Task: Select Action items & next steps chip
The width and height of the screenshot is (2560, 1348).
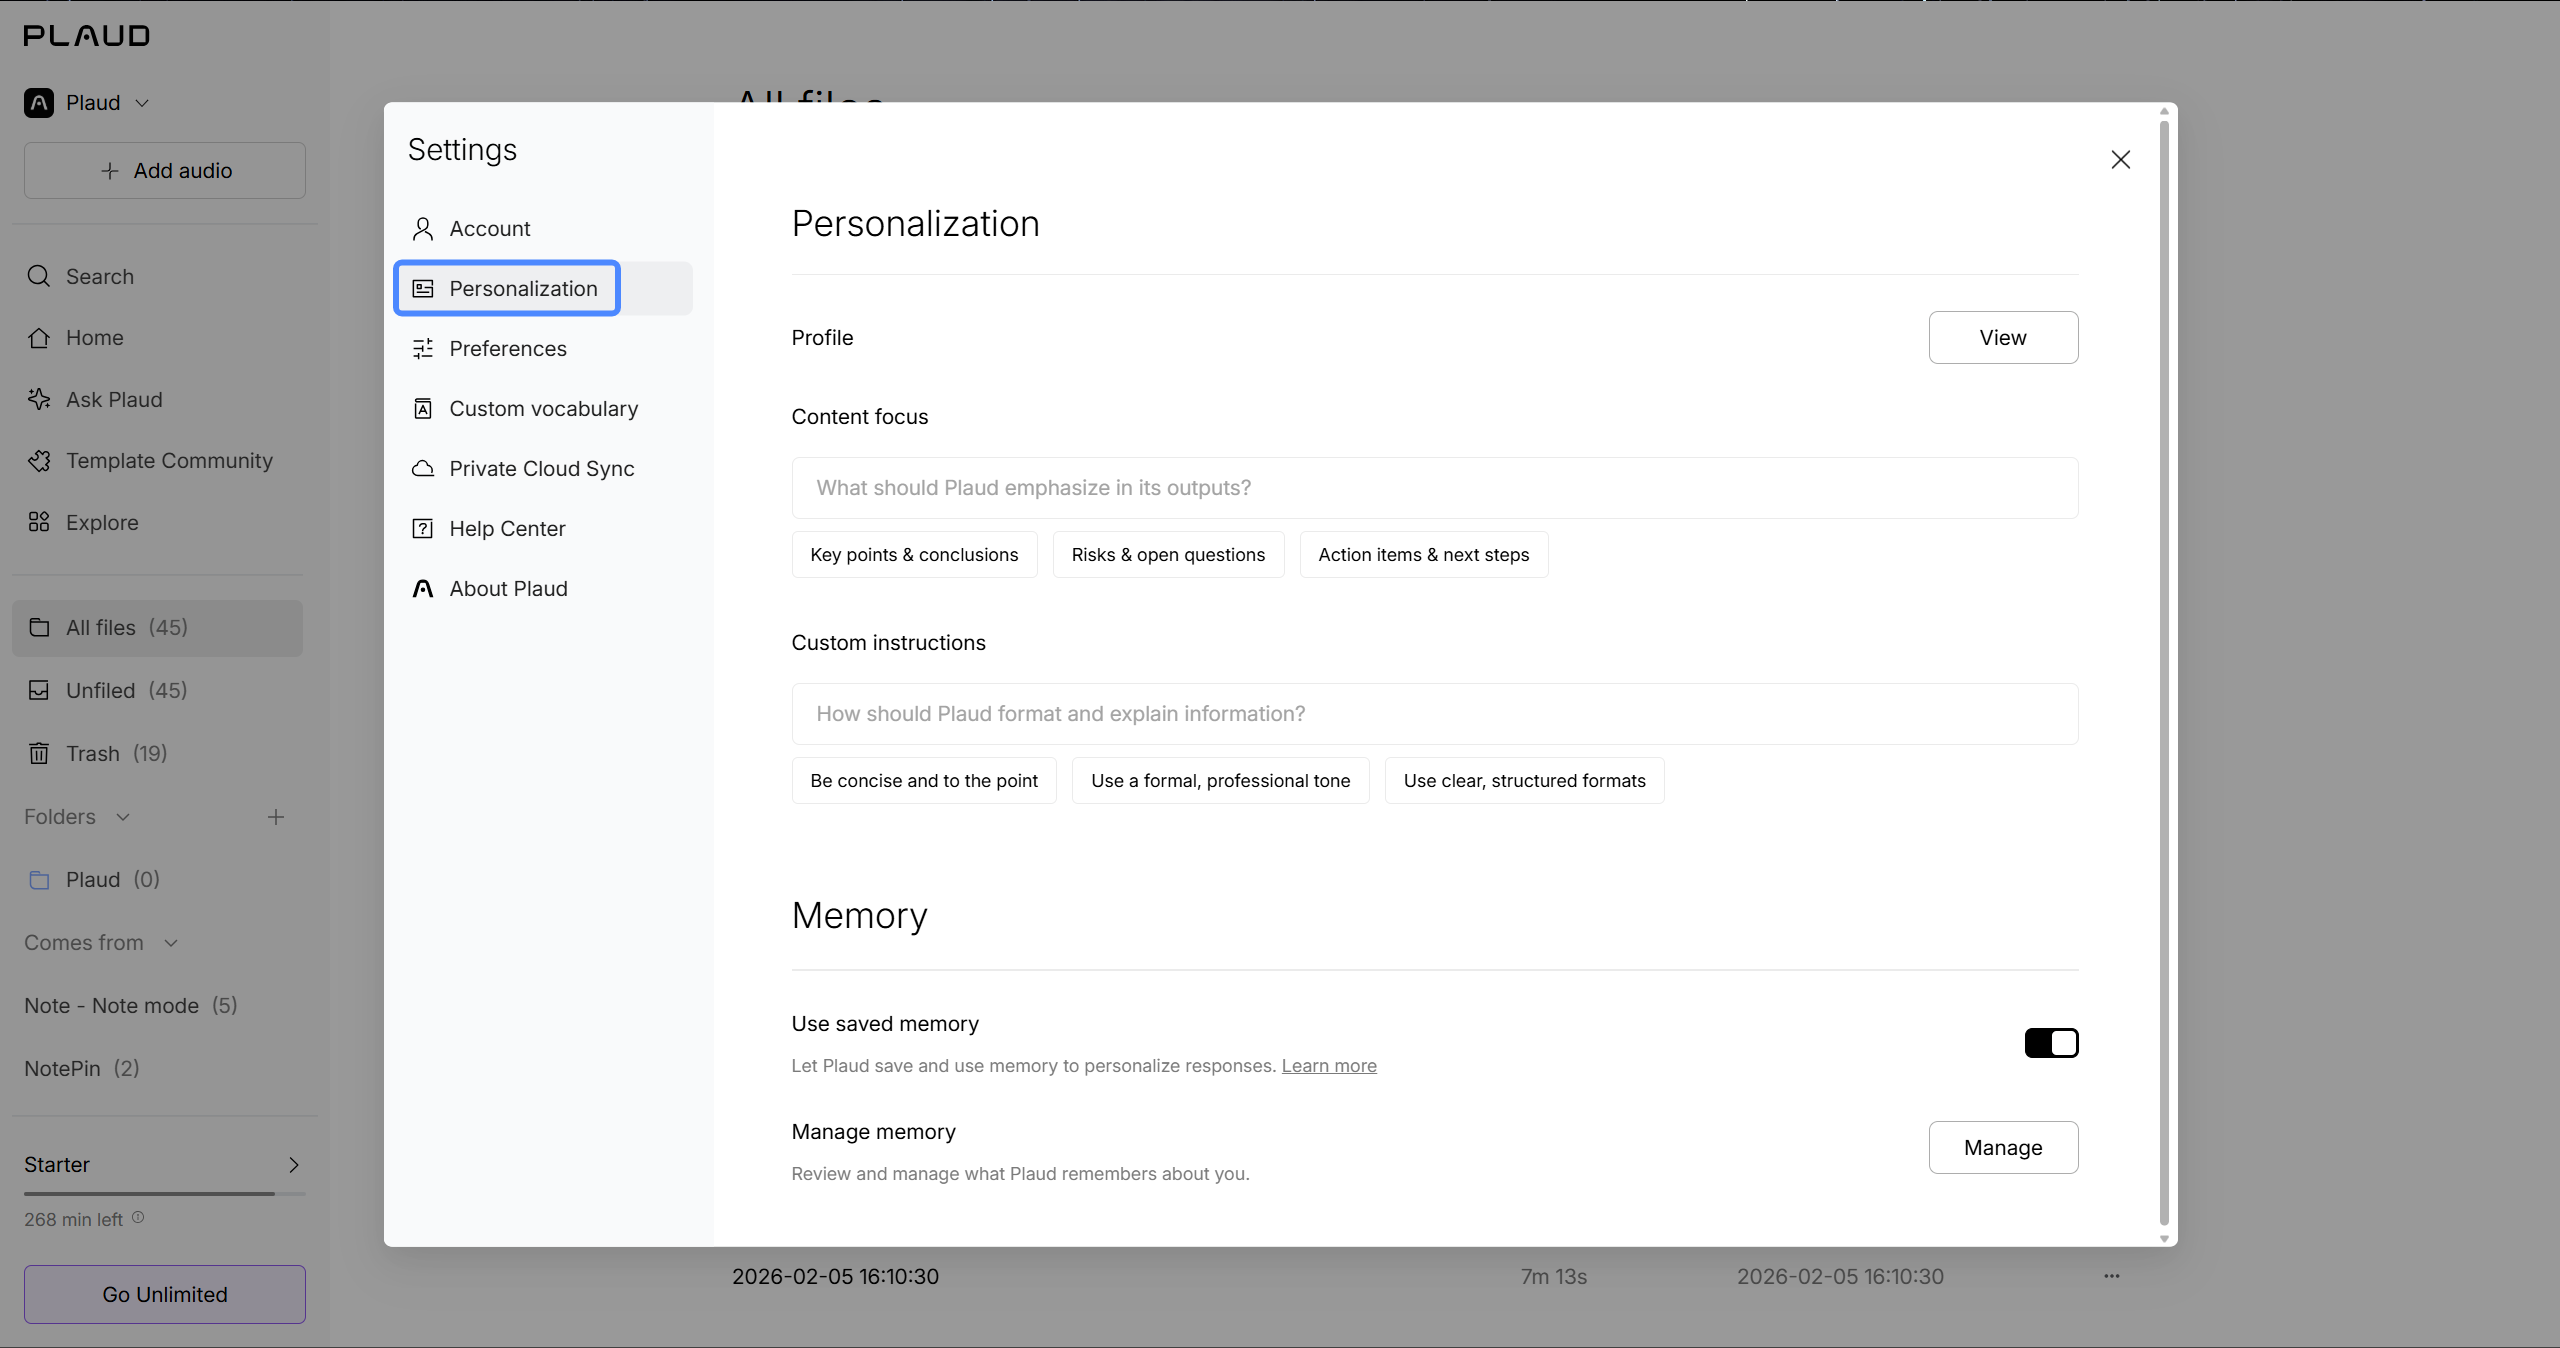Action: tap(1424, 555)
